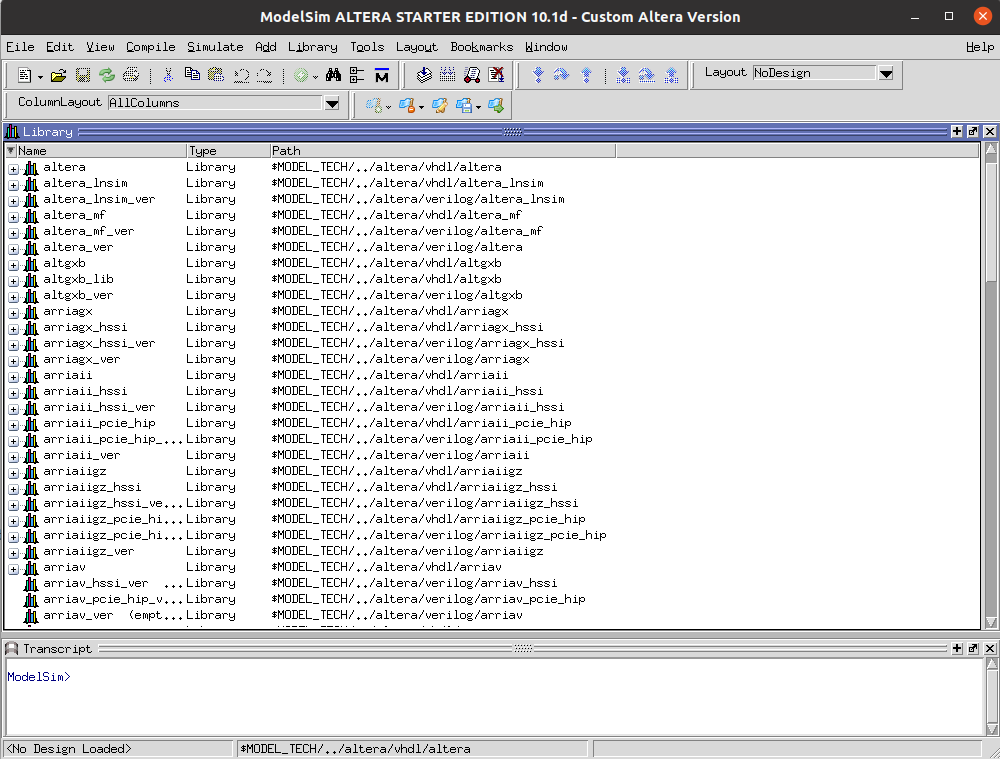The width and height of the screenshot is (1000, 759).
Task: Click the Compile All icon
Action: (448, 75)
